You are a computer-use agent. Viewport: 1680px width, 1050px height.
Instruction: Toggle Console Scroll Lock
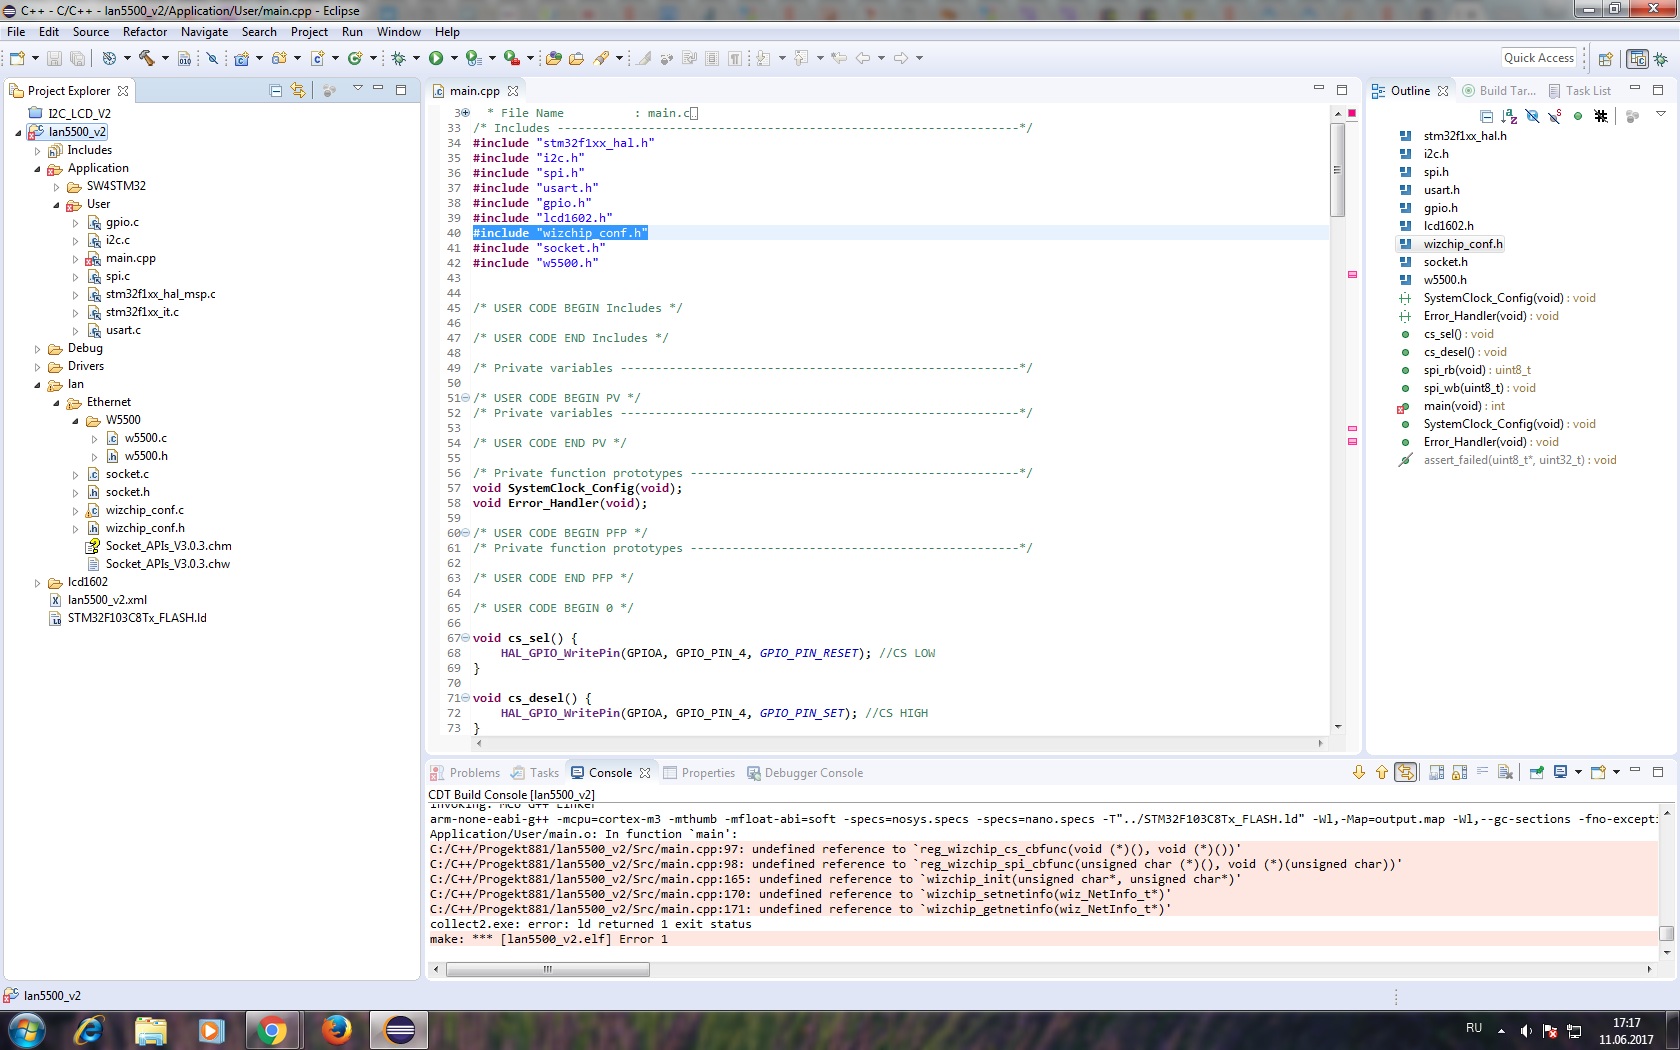coord(1459,772)
